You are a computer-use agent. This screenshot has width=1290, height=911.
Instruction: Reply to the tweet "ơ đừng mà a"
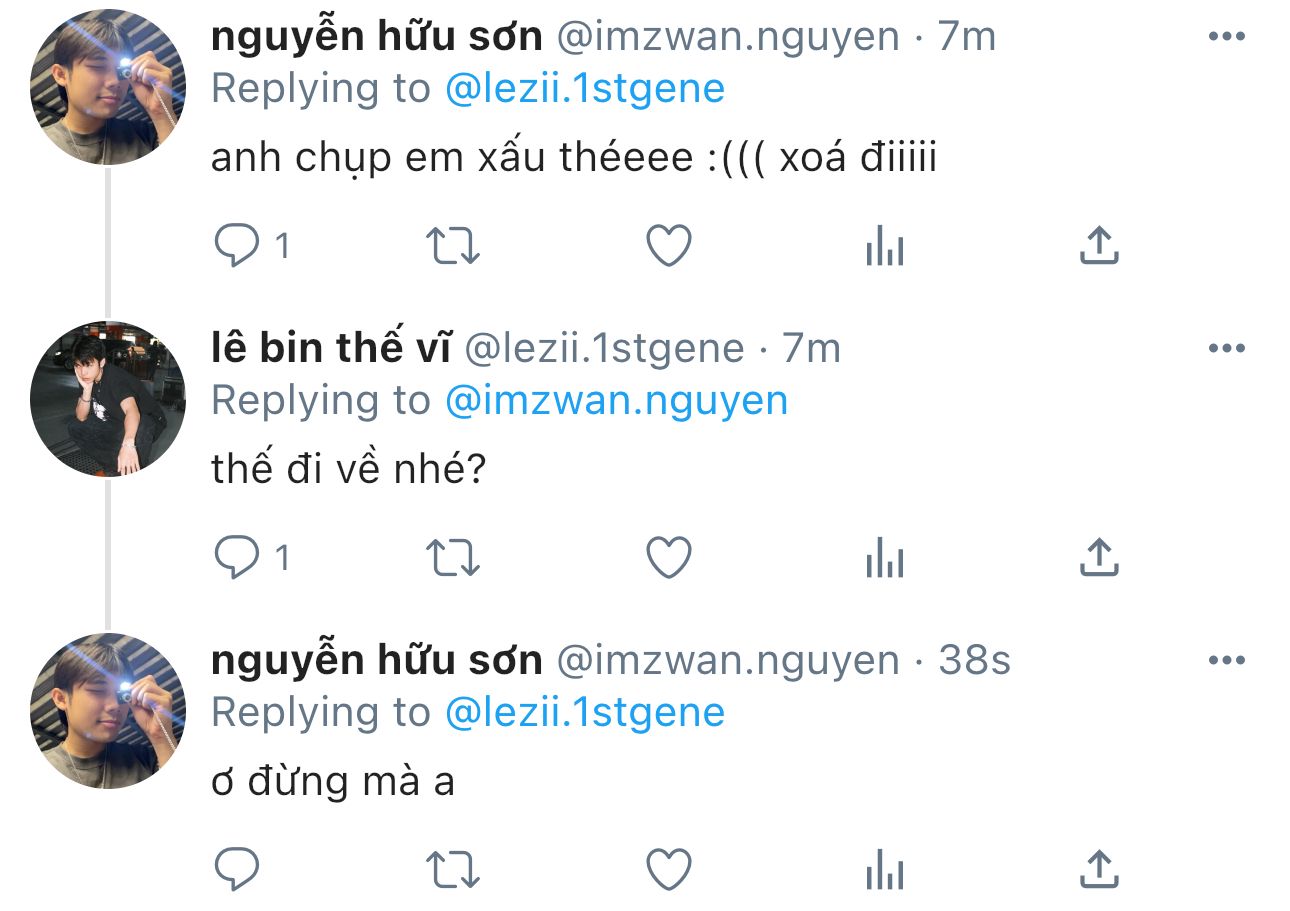(237, 869)
